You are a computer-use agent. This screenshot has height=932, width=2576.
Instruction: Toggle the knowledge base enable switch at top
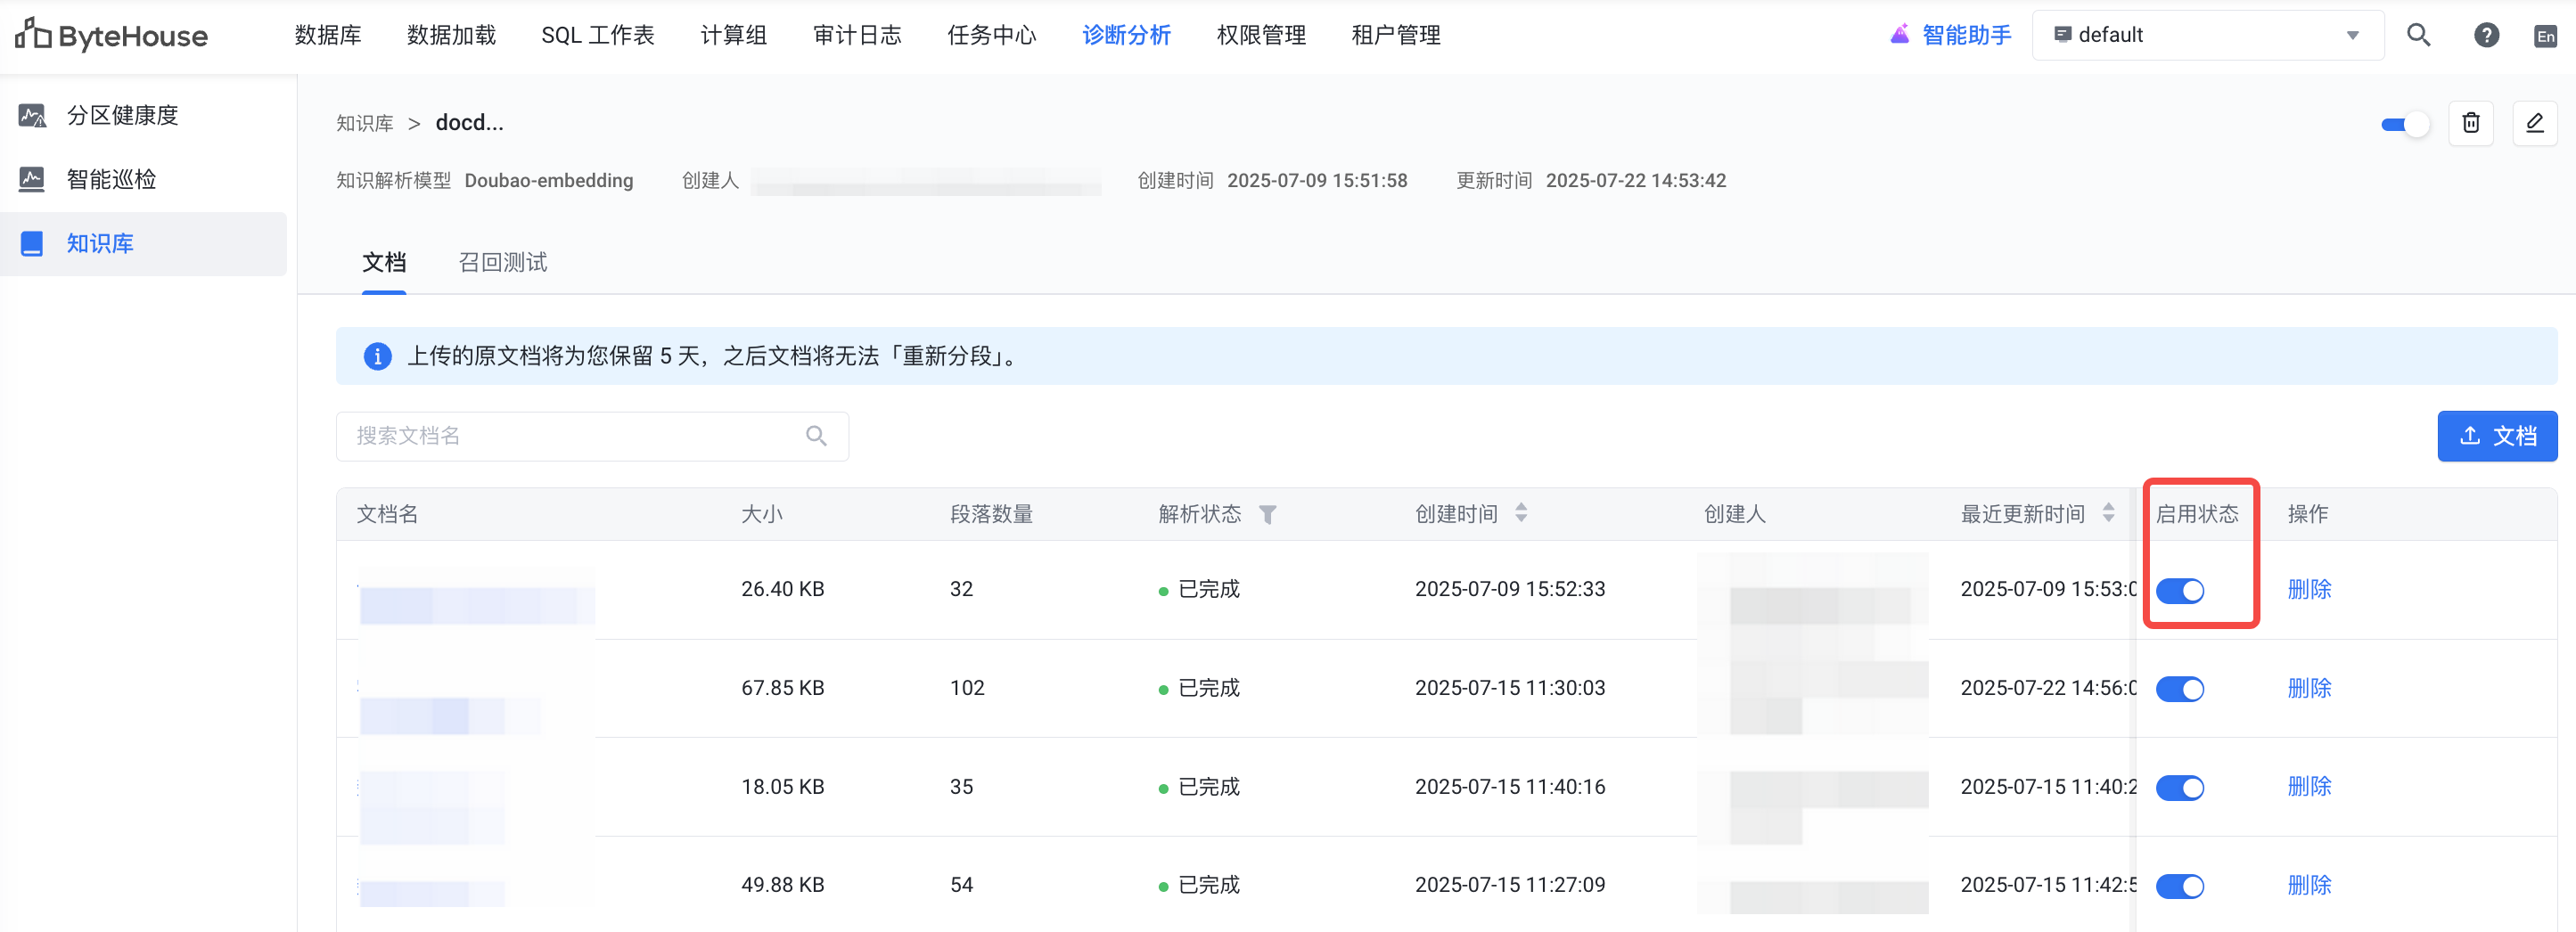(2404, 125)
